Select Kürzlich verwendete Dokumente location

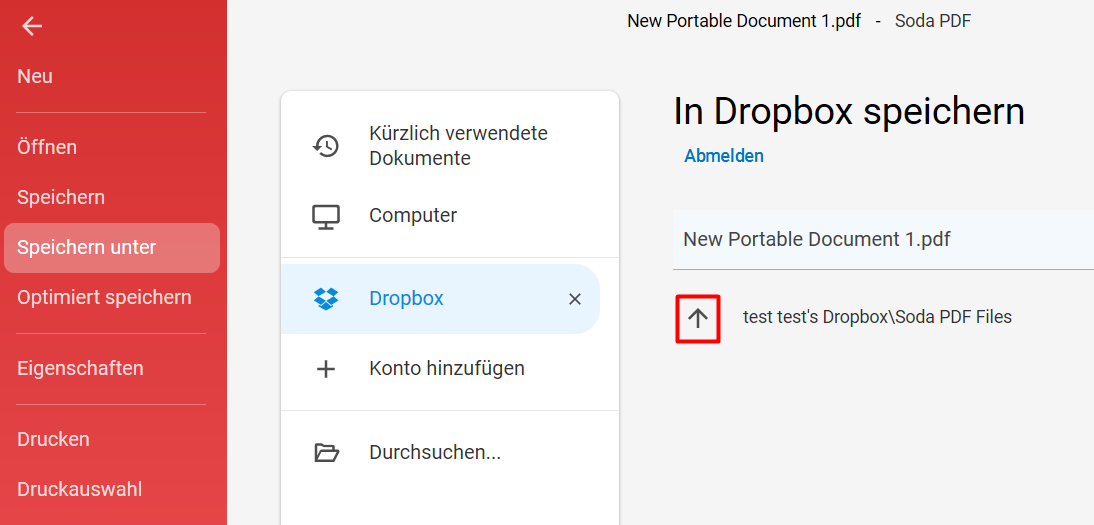[458, 146]
